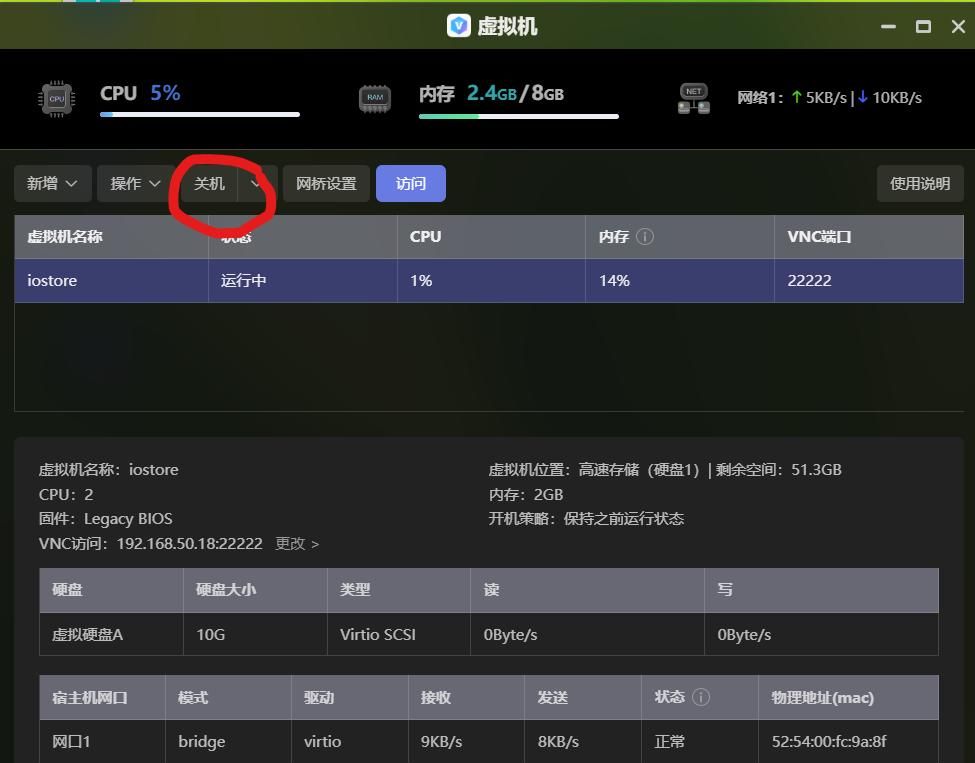Open the 网桥设置 bridge settings
The image size is (975, 763).
[326, 183]
